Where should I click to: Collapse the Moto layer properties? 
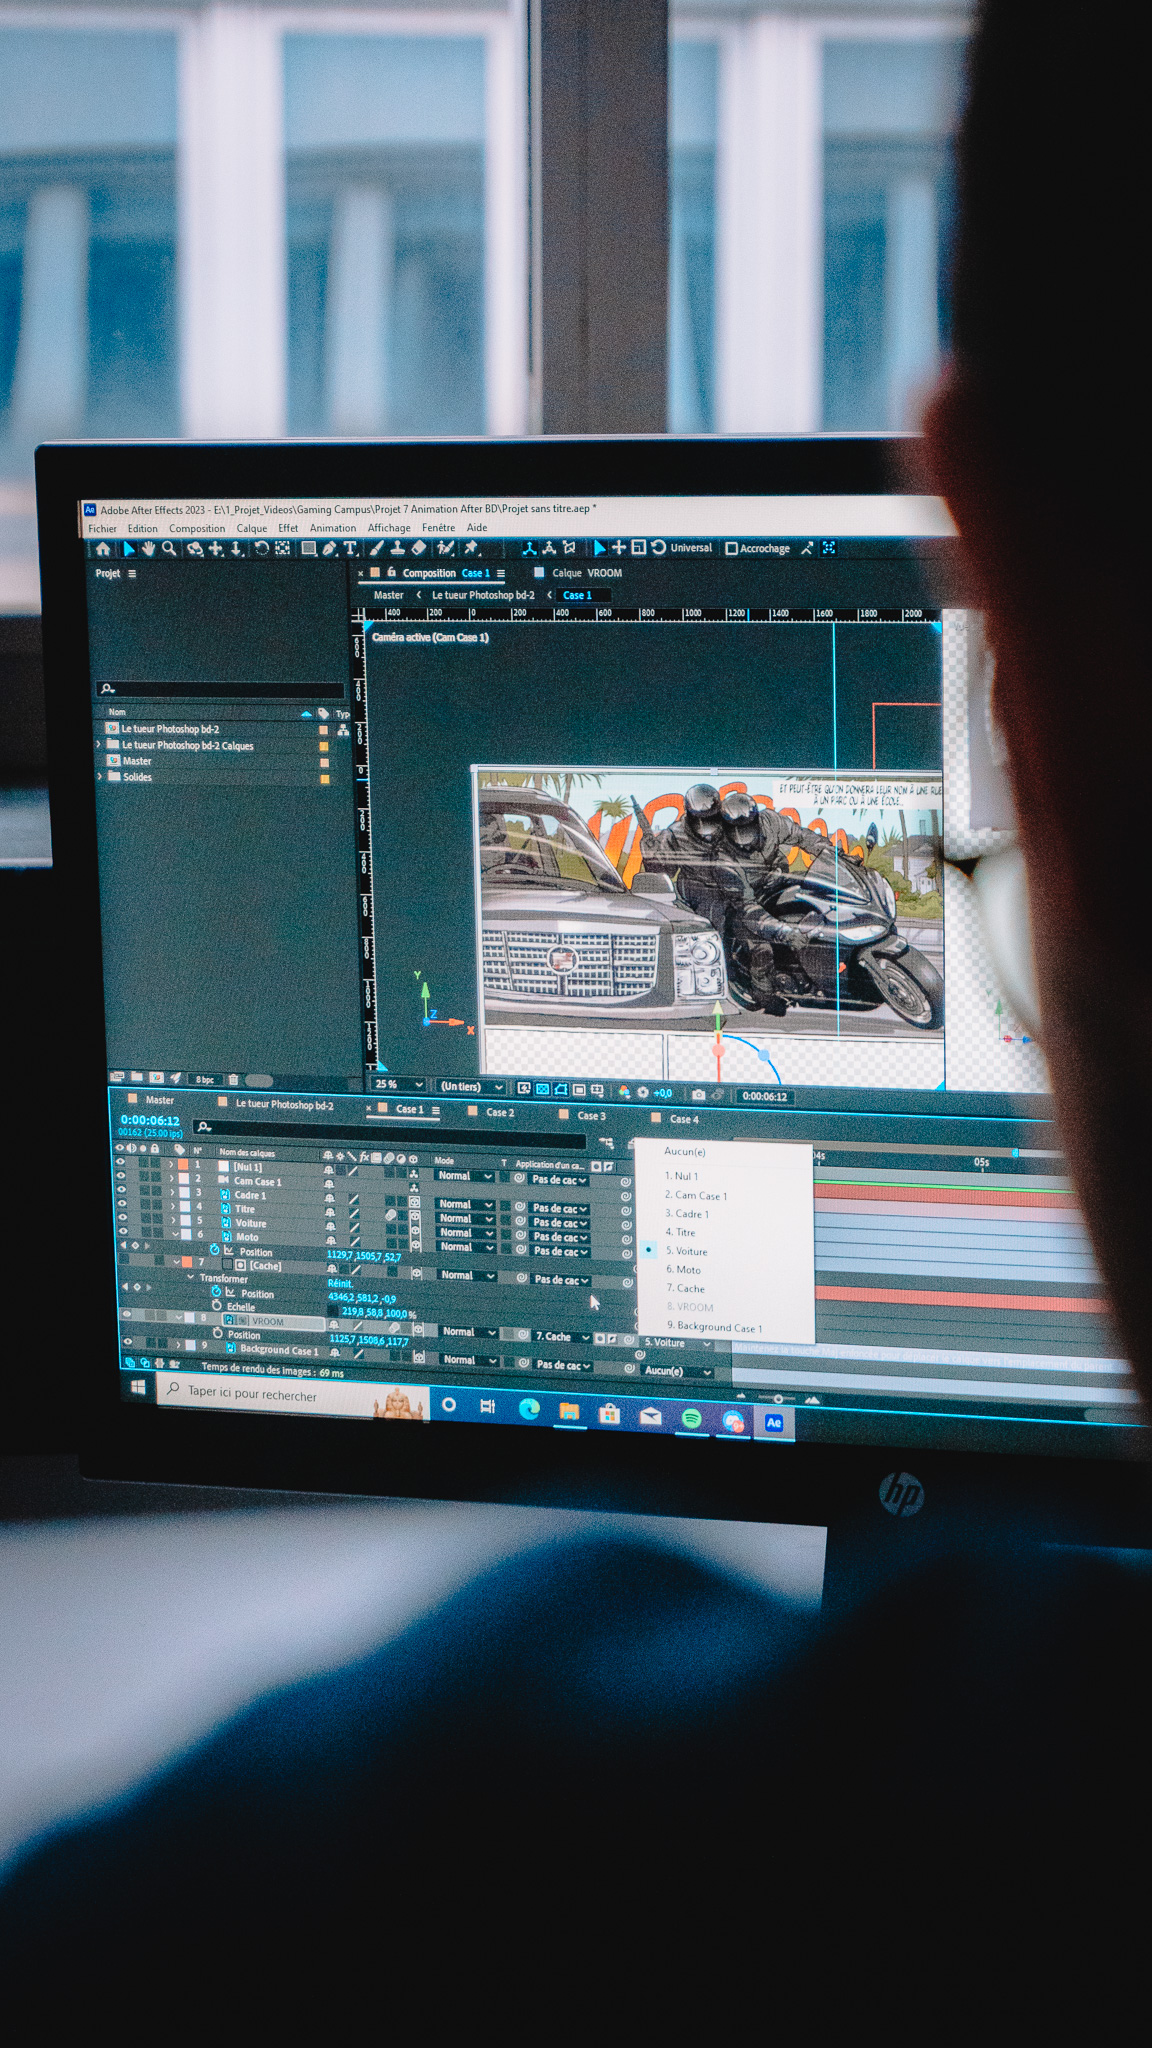[175, 1235]
